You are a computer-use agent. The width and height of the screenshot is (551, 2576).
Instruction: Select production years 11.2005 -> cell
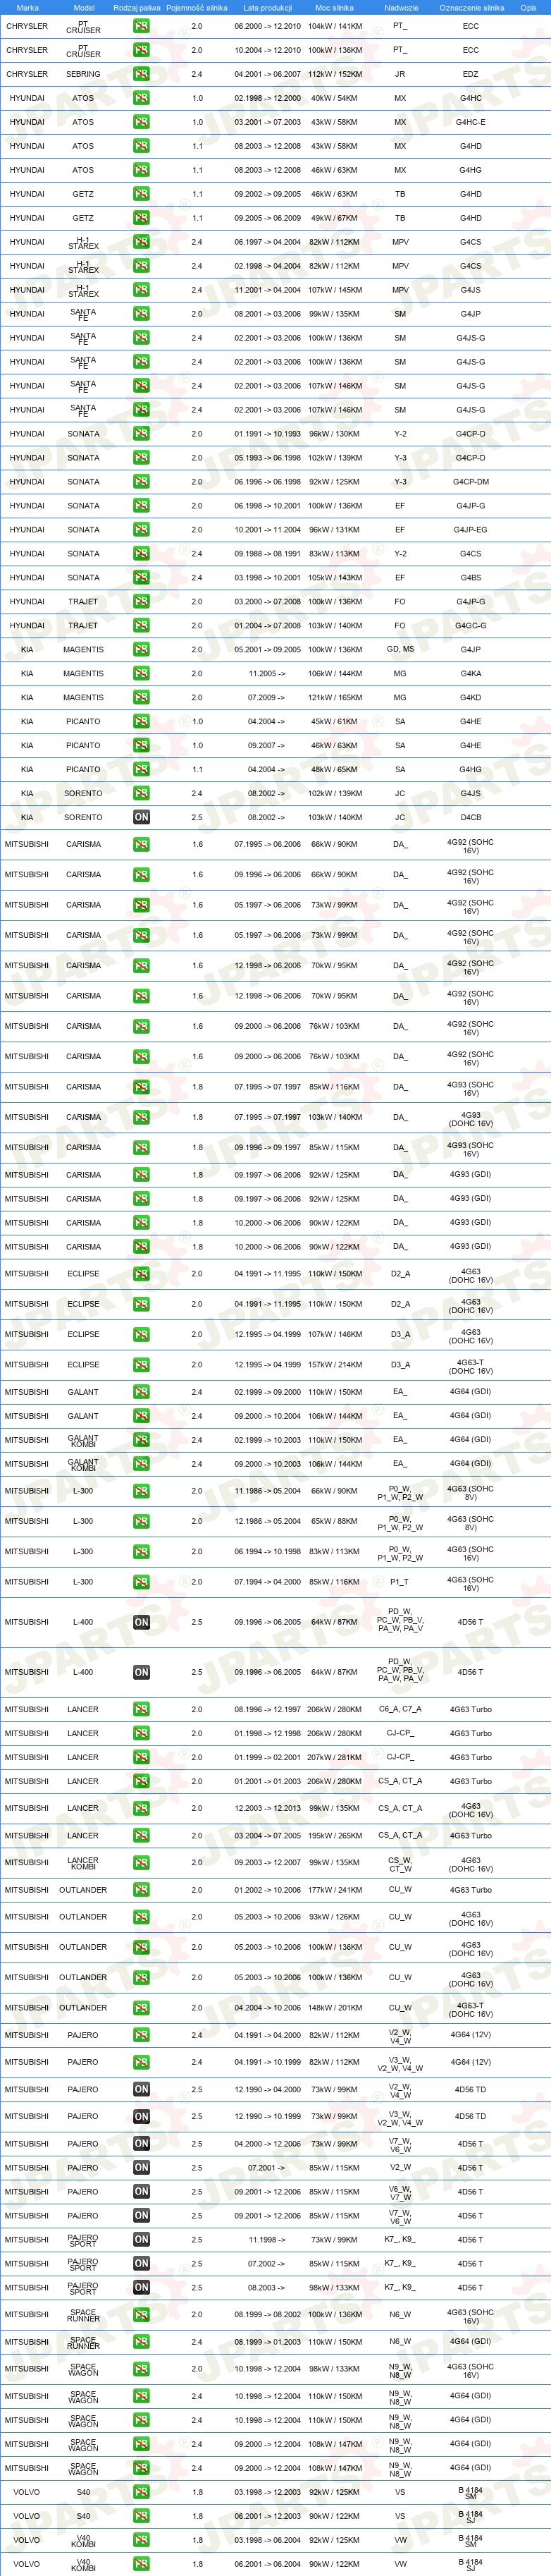click(x=267, y=673)
